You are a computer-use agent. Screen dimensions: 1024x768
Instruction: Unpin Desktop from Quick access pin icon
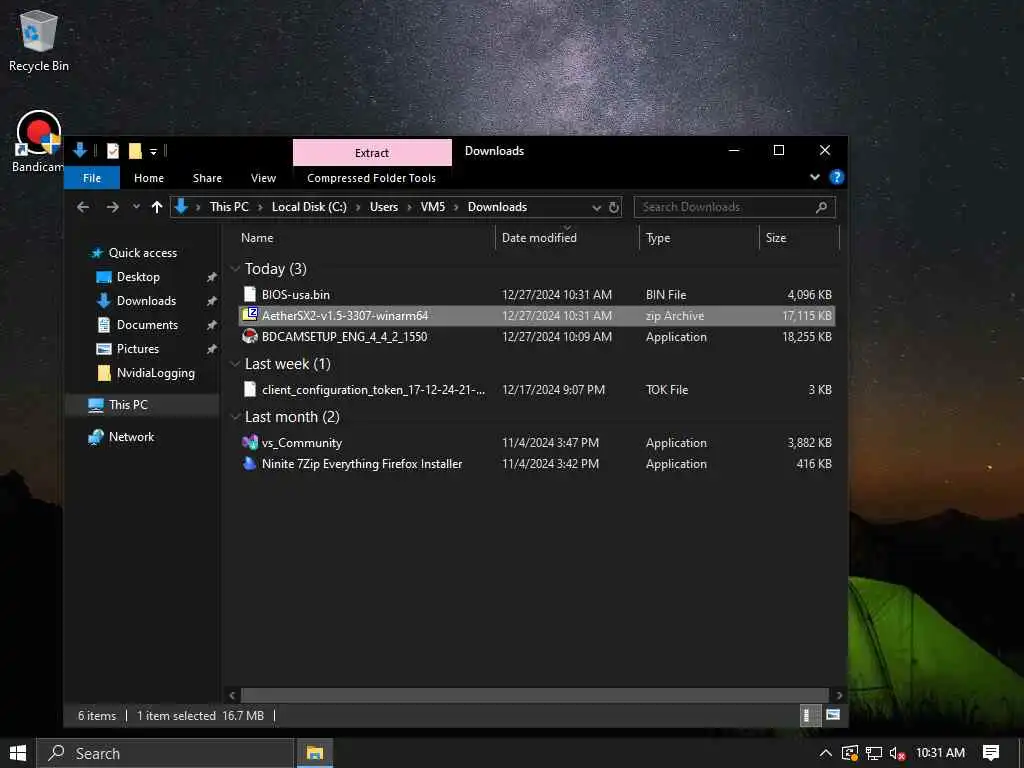212,278
